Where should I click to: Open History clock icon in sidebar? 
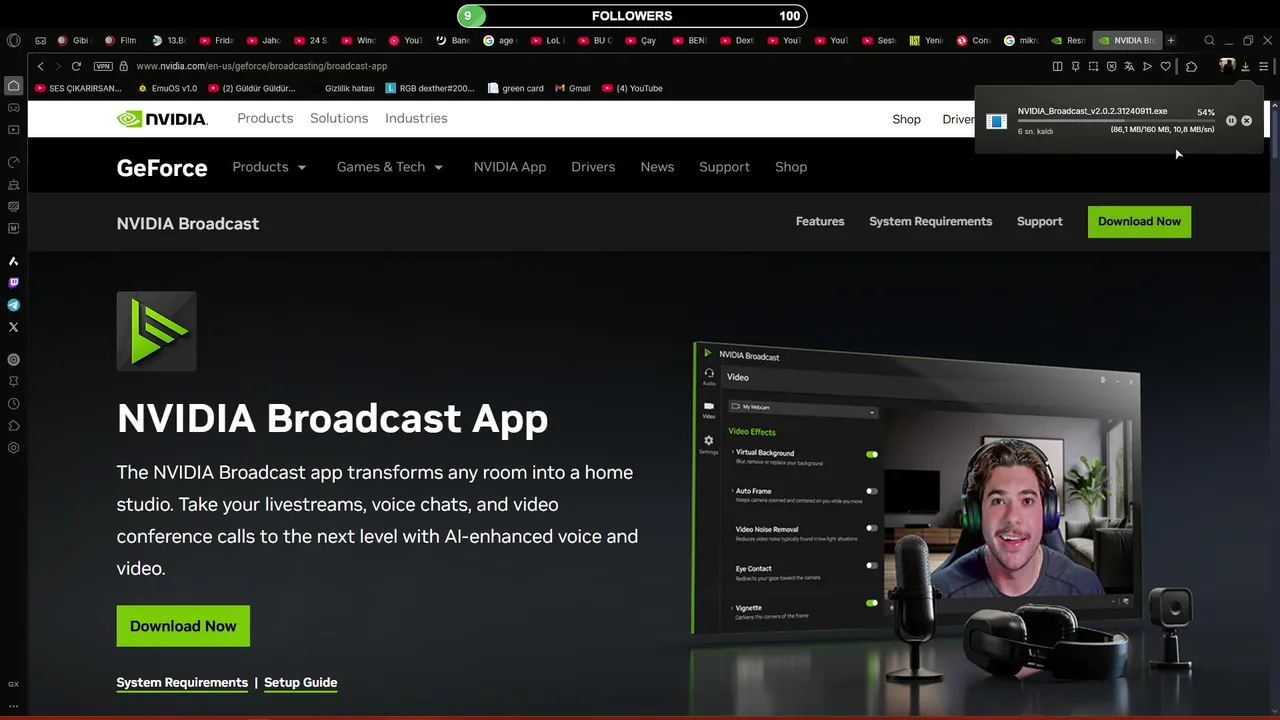pyautogui.click(x=13, y=404)
